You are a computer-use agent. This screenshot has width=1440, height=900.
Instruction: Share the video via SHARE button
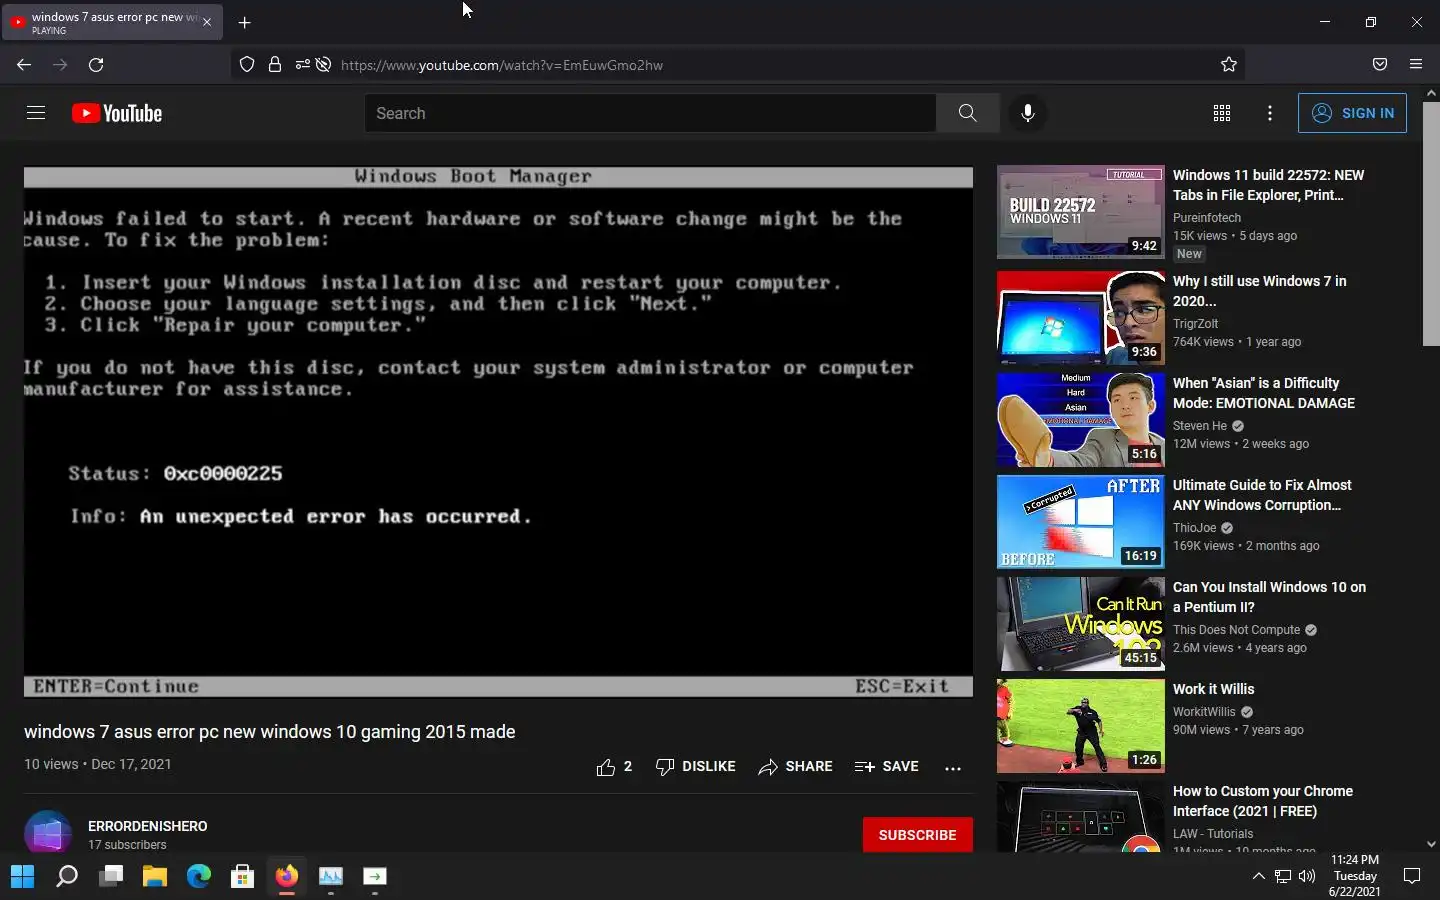tap(795, 767)
